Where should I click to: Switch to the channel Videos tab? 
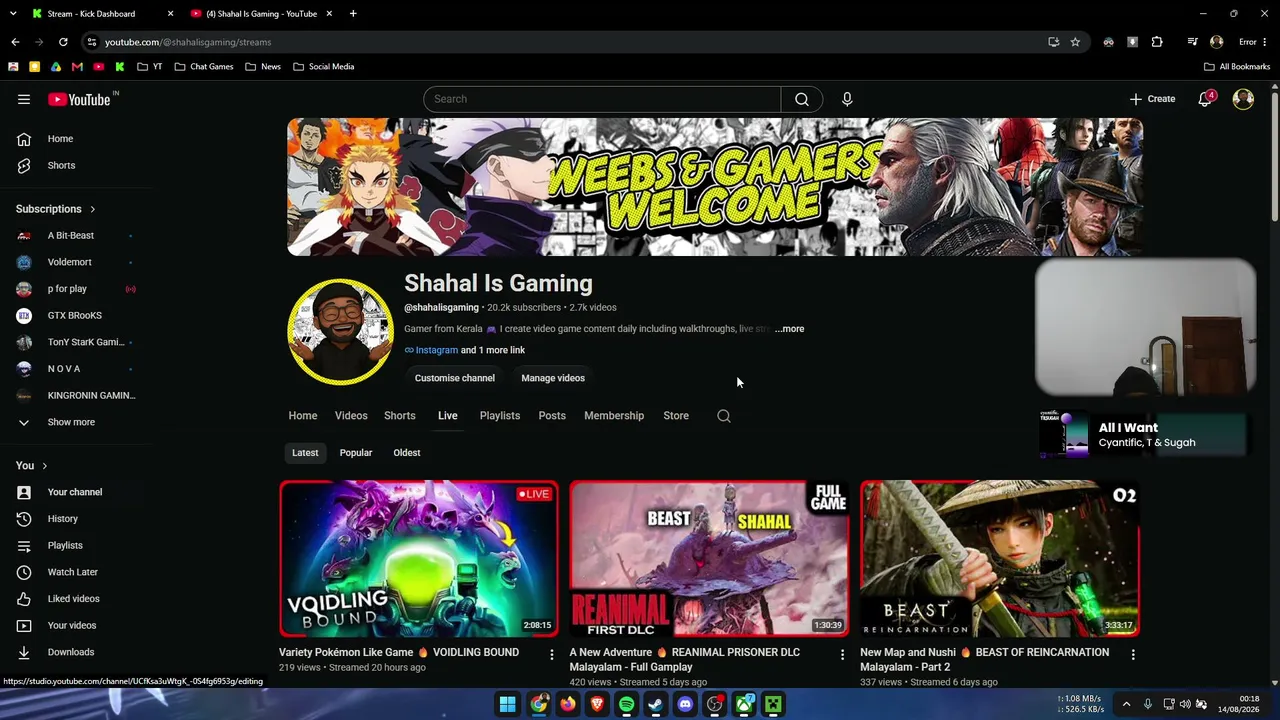(351, 416)
